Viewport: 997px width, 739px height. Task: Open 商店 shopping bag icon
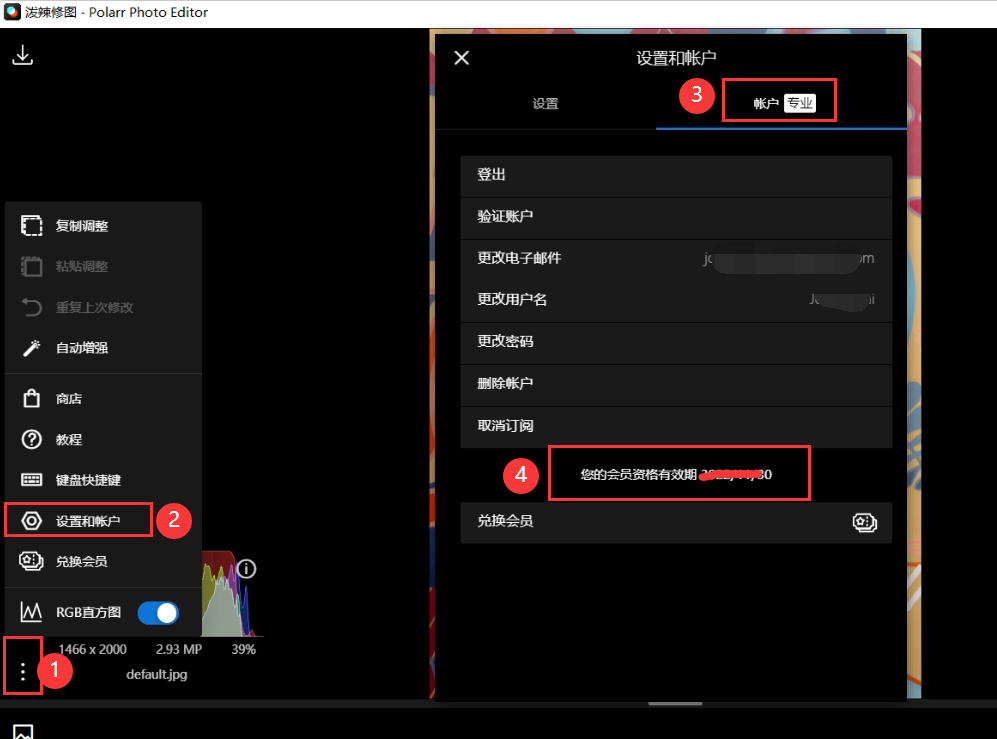32,399
